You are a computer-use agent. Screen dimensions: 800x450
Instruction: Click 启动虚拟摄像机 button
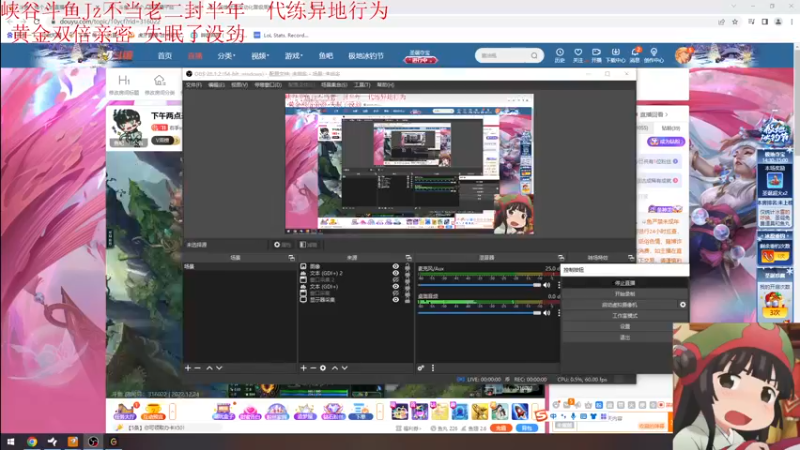[x=619, y=305]
